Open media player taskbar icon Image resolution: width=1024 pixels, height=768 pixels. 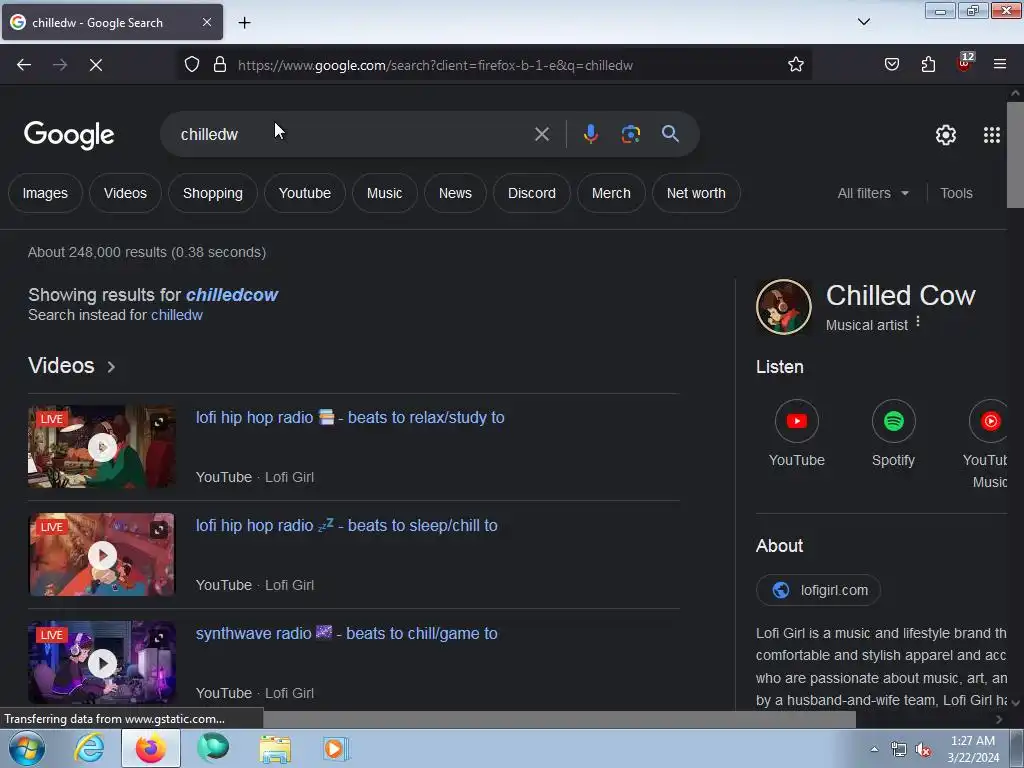336,749
